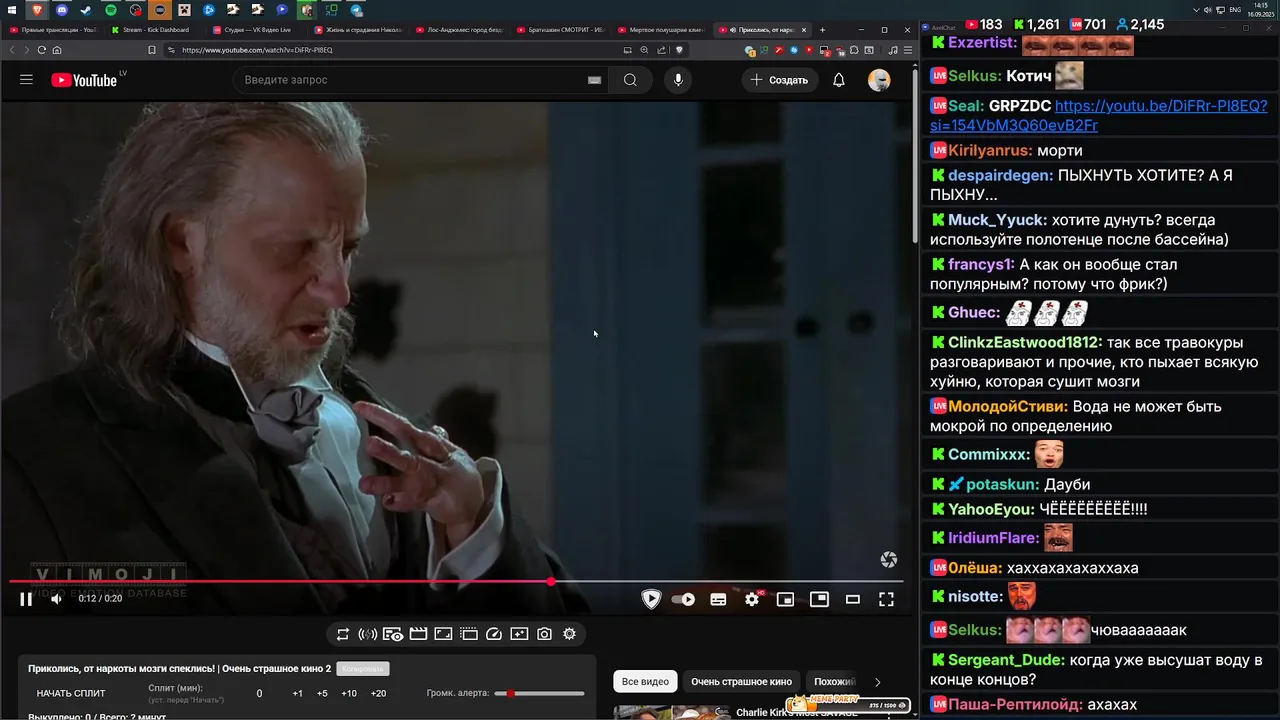1280x720 pixels.
Task: Open the Windows Start menu
Action: [x=11, y=10]
